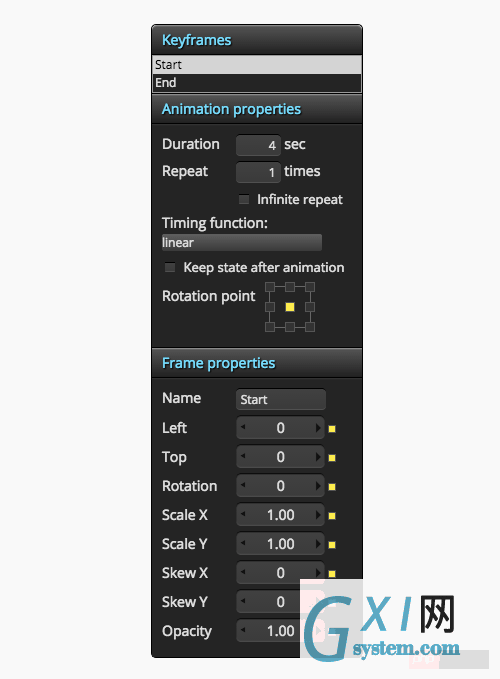
Task: Click yellow keyframe marker beside Rotation
Action: click(332, 487)
